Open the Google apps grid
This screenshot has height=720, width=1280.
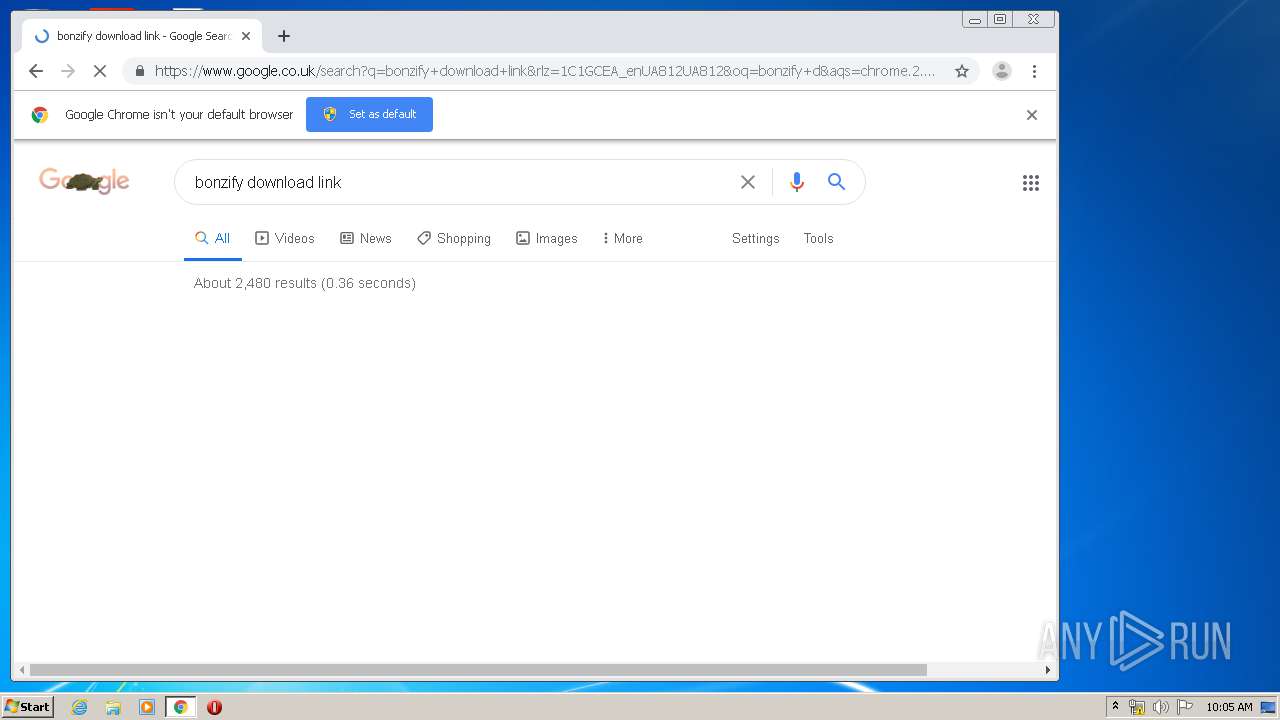pos(1031,183)
